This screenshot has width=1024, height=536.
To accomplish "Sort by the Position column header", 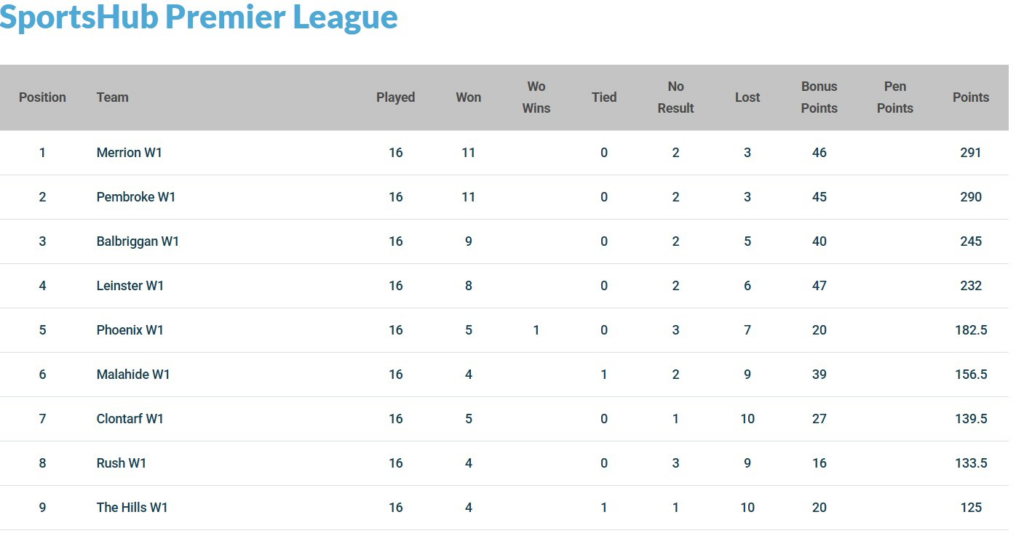I will click(42, 97).
